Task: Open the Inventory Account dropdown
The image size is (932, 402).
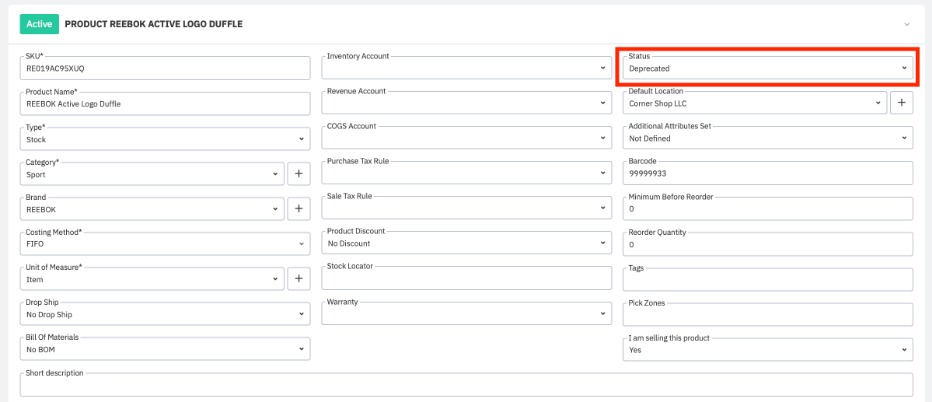Action: [466, 68]
